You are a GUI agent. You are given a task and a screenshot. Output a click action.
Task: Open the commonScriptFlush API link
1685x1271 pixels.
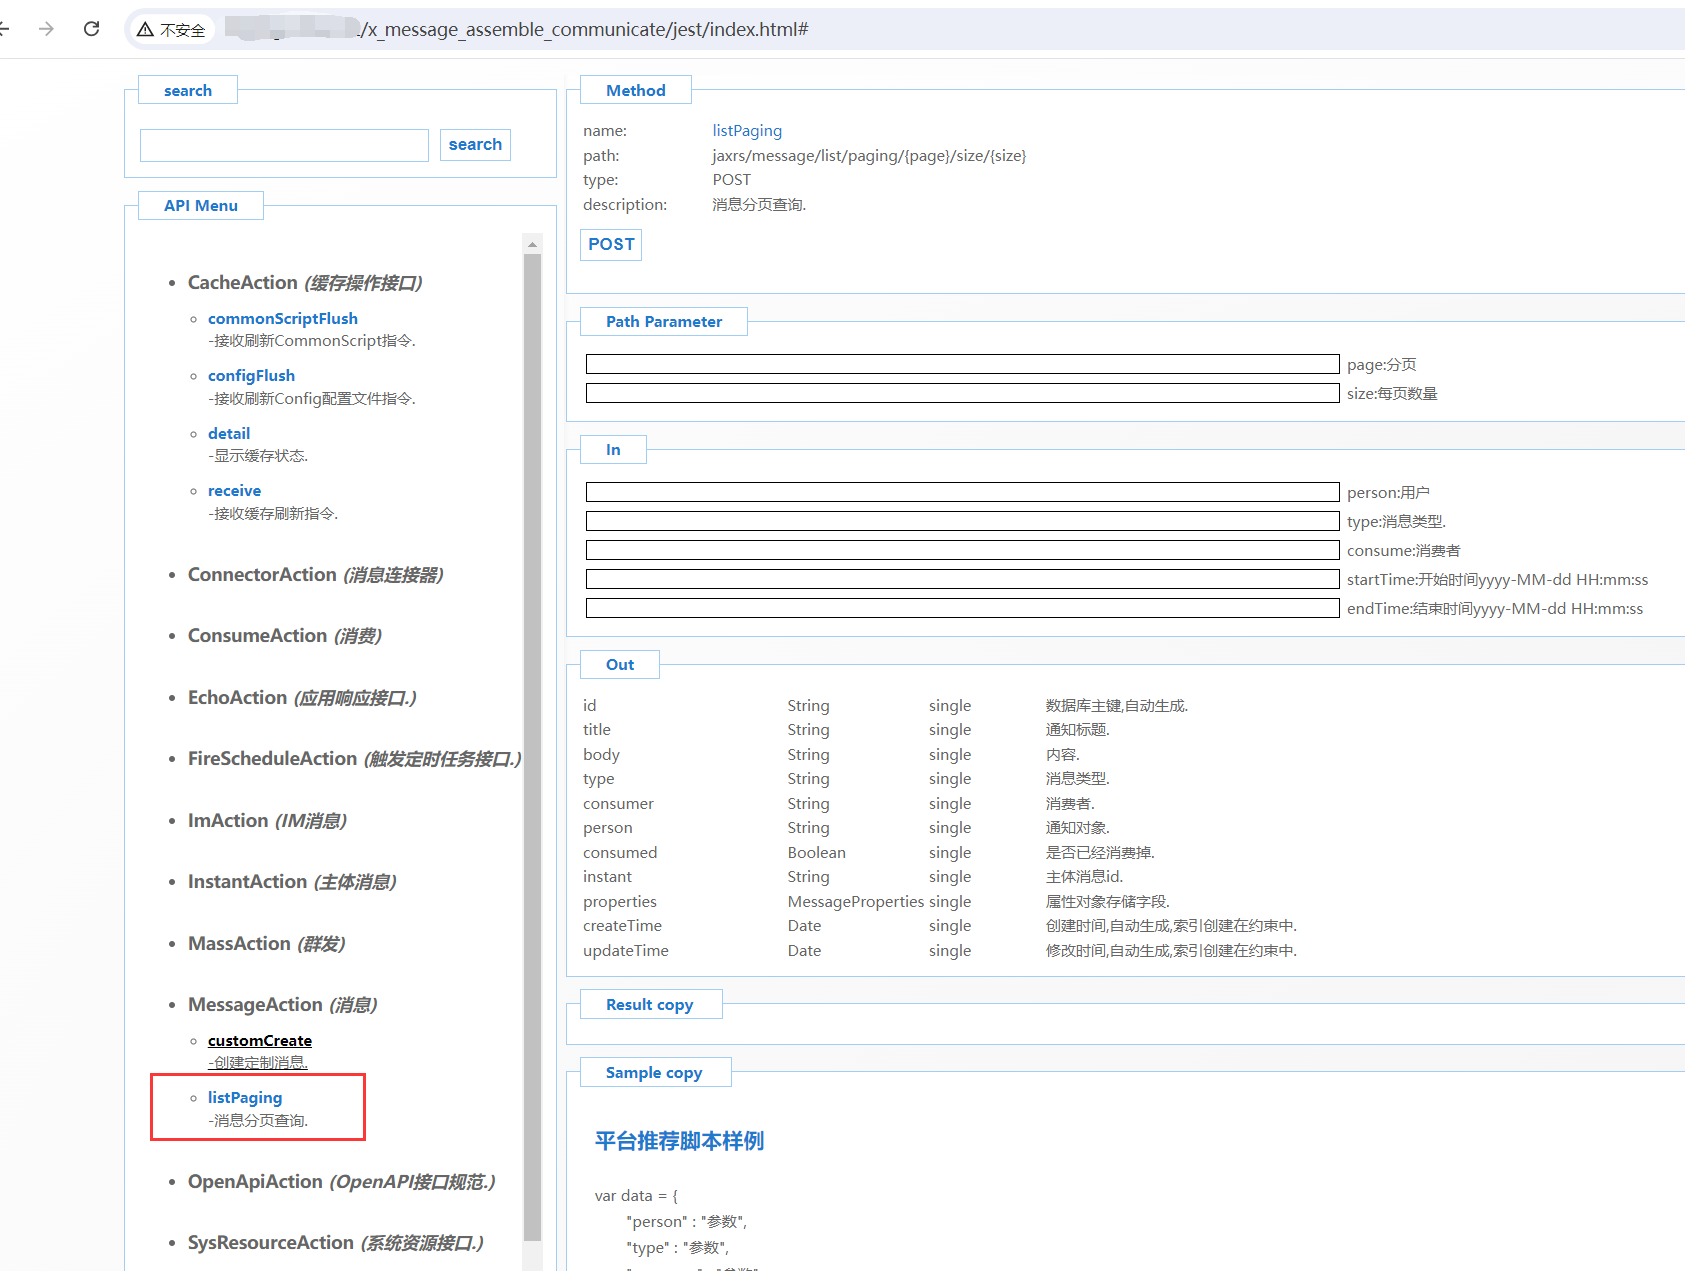pyautogui.click(x=282, y=319)
